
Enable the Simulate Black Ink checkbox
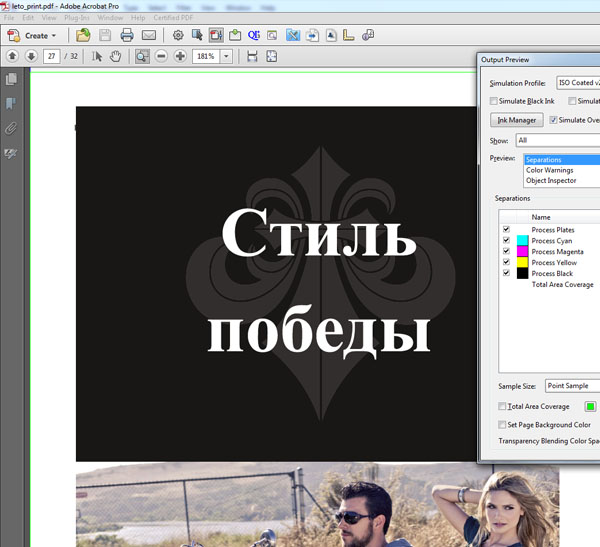point(494,101)
